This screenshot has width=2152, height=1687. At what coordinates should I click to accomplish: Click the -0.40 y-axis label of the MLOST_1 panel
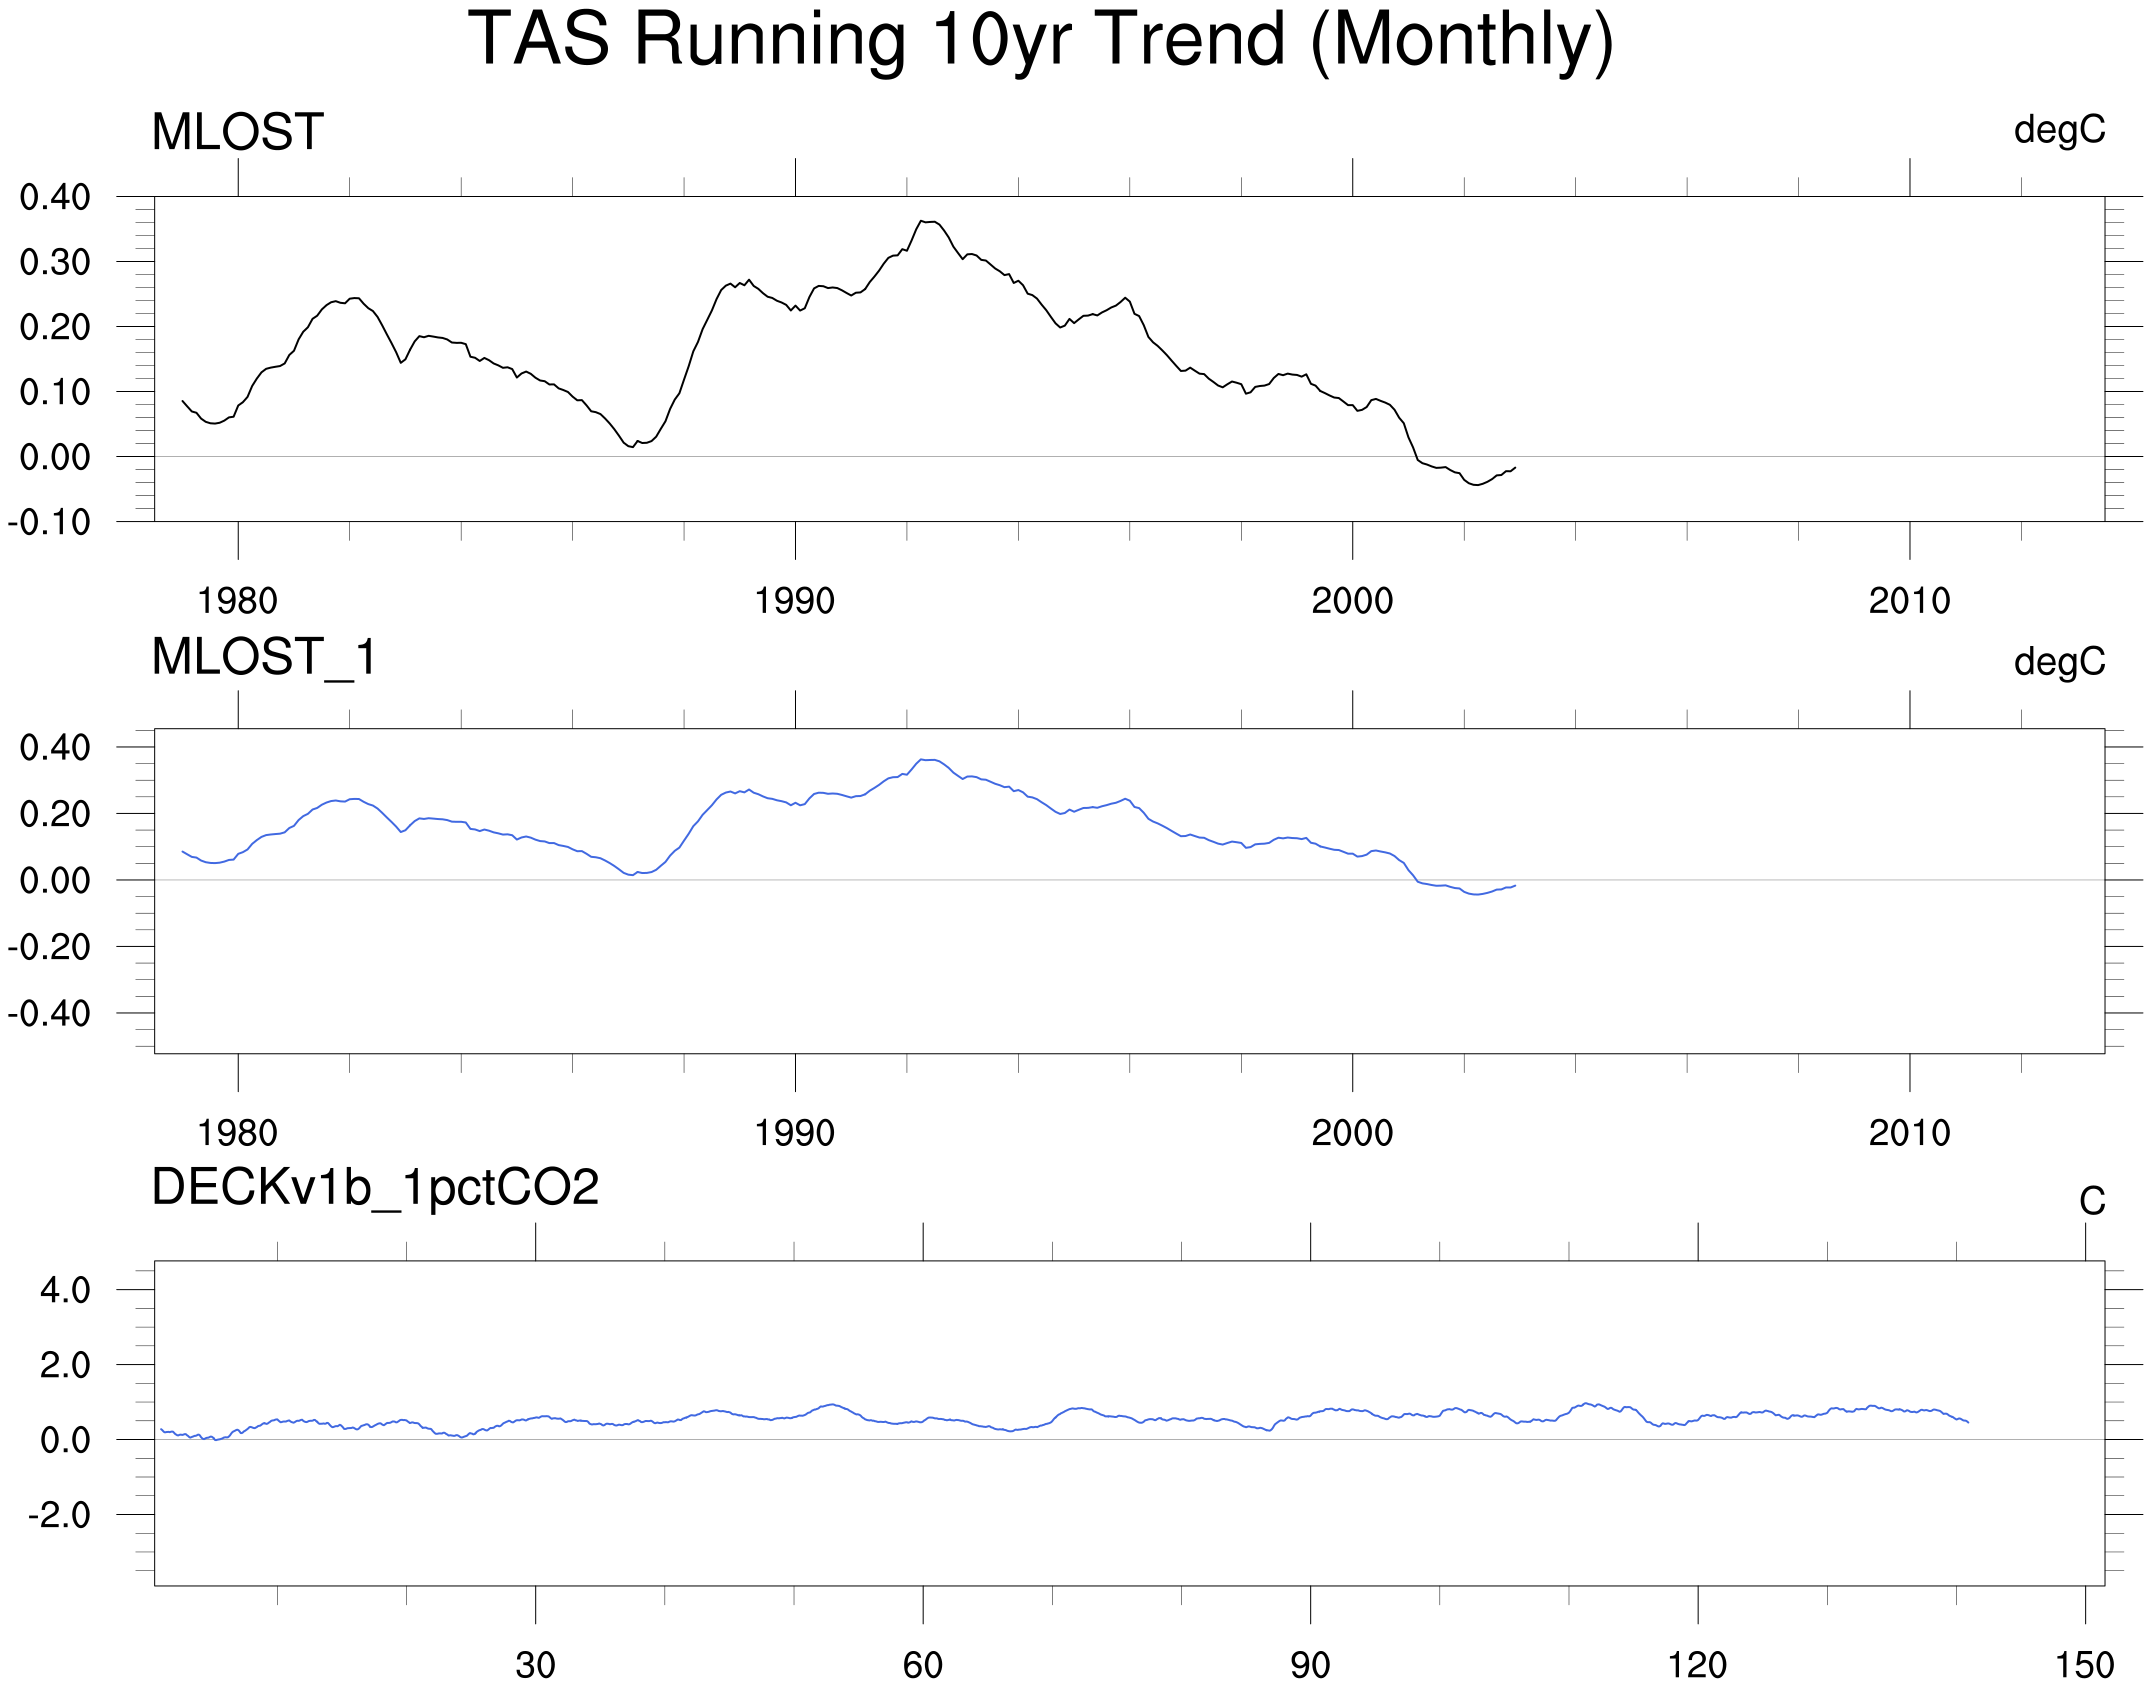pyautogui.click(x=49, y=1014)
